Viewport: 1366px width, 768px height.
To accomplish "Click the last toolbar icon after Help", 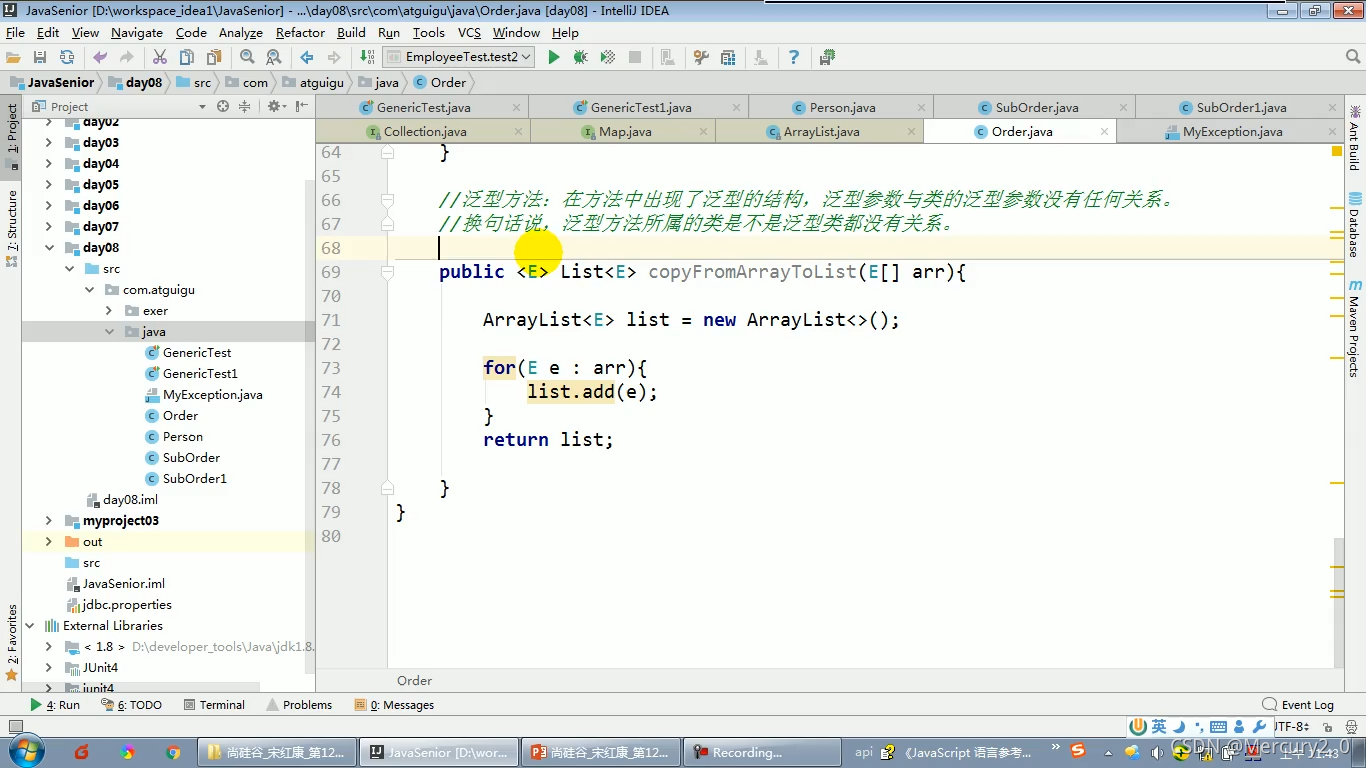I will coord(827,57).
